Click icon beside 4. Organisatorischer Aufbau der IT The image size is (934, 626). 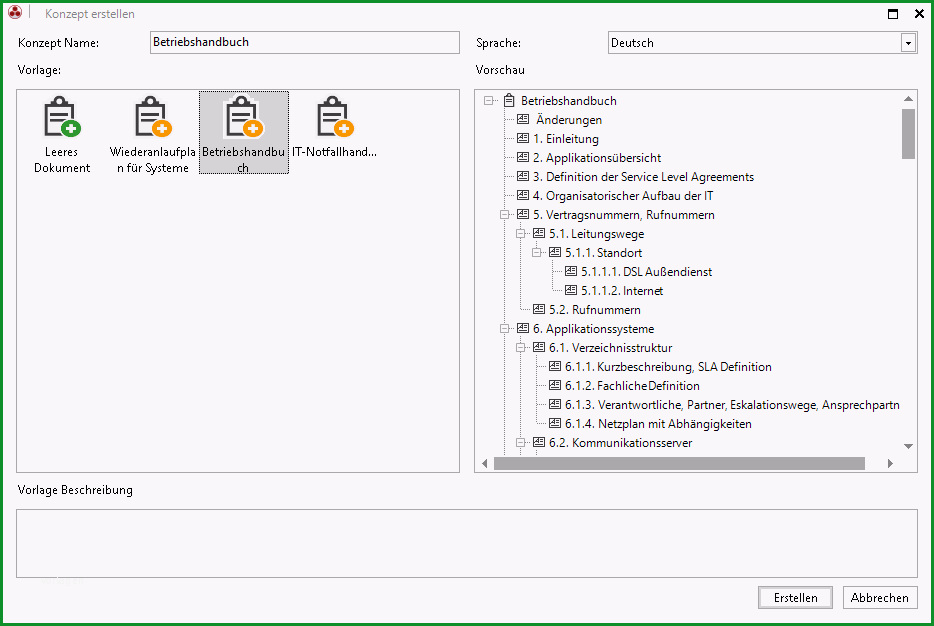tap(523, 195)
